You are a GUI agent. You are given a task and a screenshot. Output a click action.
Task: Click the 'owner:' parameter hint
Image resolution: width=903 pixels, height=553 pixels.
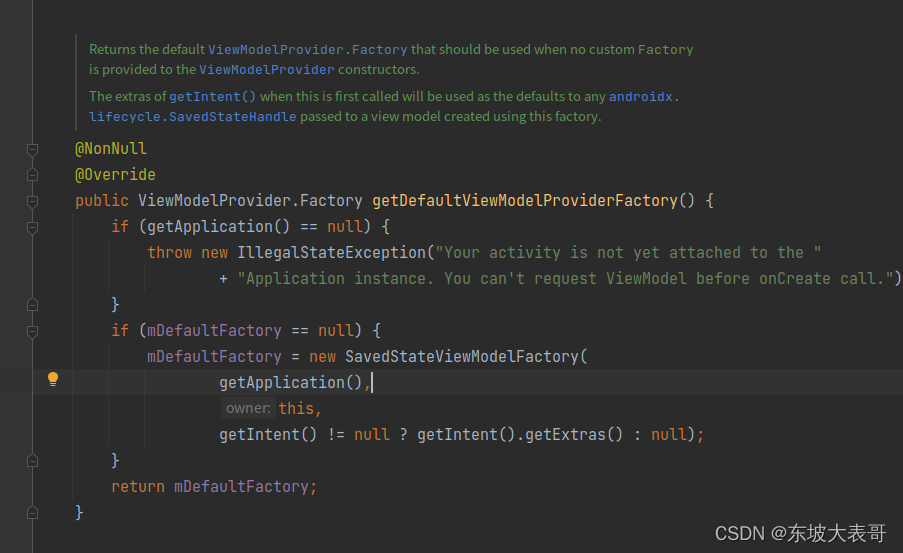248,408
